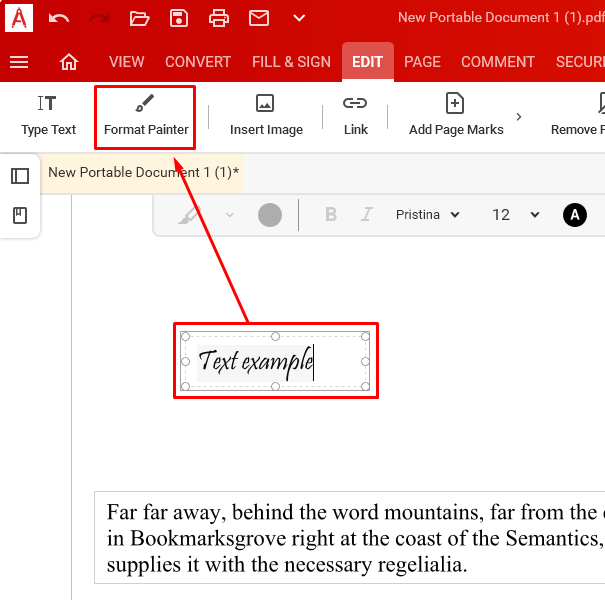The height and width of the screenshot is (600, 605).
Task: Click the gray circle color swatch
Action: point(270,215)
